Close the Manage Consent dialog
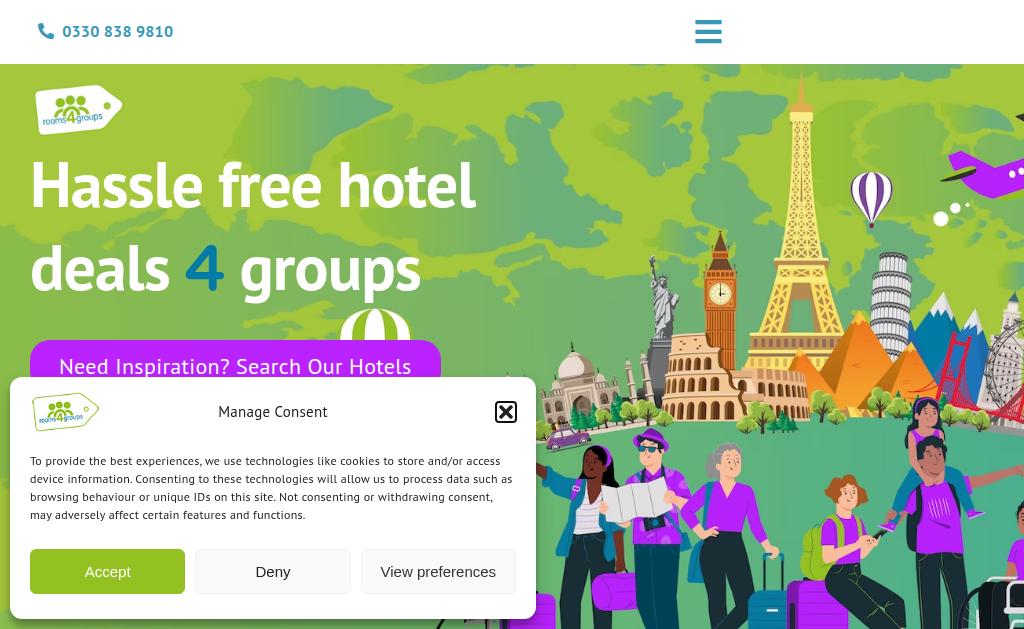The image size is (1024, 629). [505, 412]
